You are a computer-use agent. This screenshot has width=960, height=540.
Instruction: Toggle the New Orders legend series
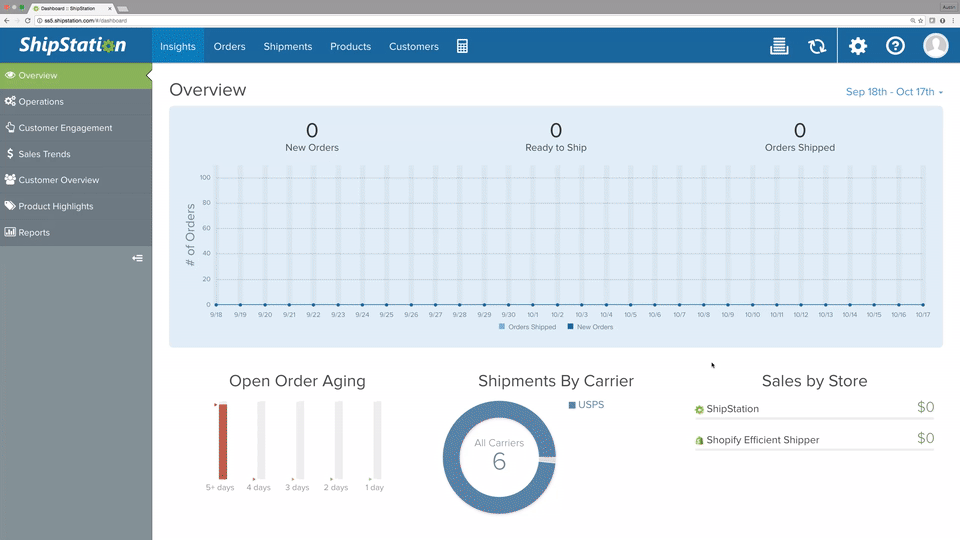pos(590,327)
